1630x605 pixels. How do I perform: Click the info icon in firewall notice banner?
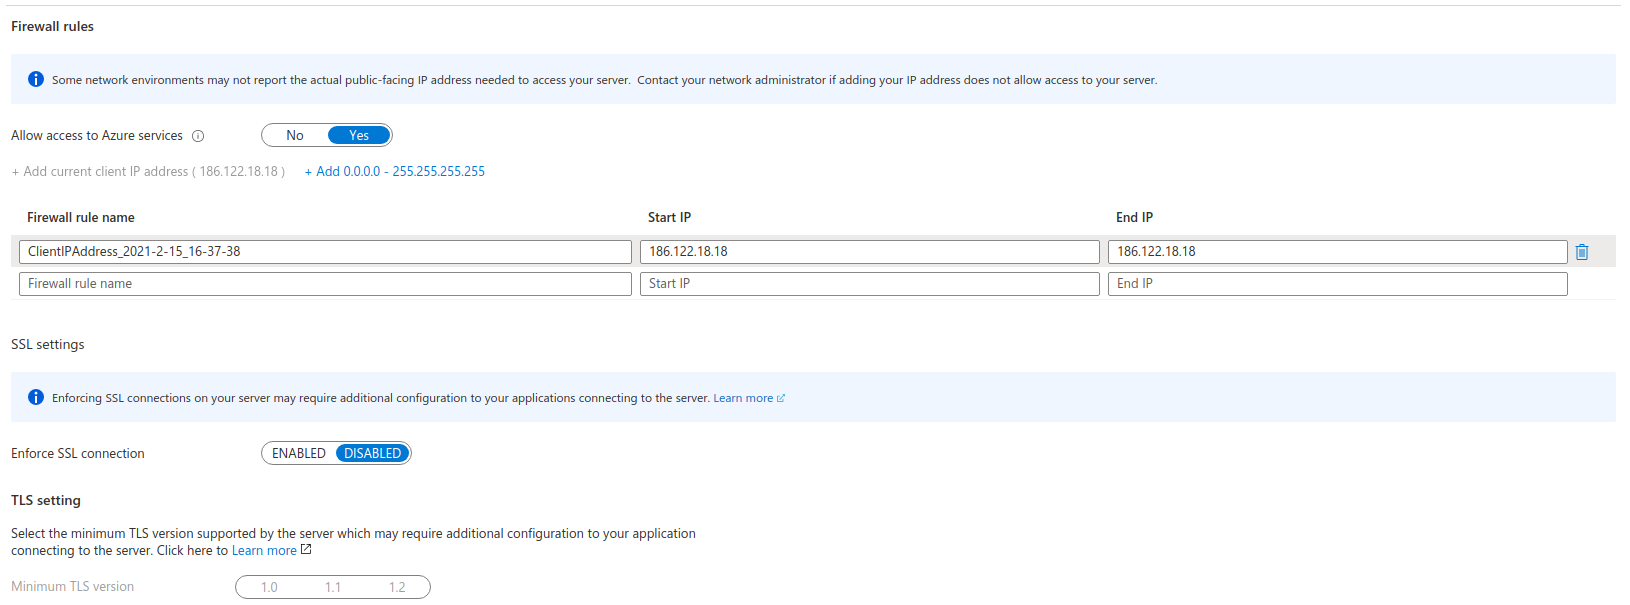pos(36,79)
